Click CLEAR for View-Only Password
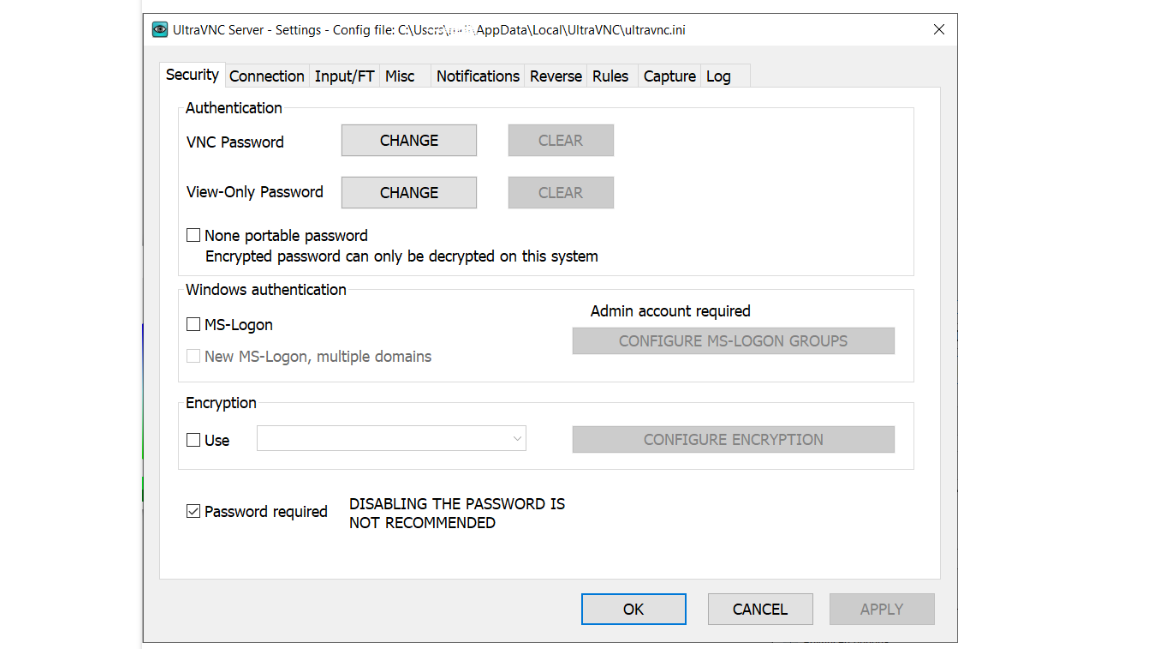 pyautogui.click(x=561, y=192)
